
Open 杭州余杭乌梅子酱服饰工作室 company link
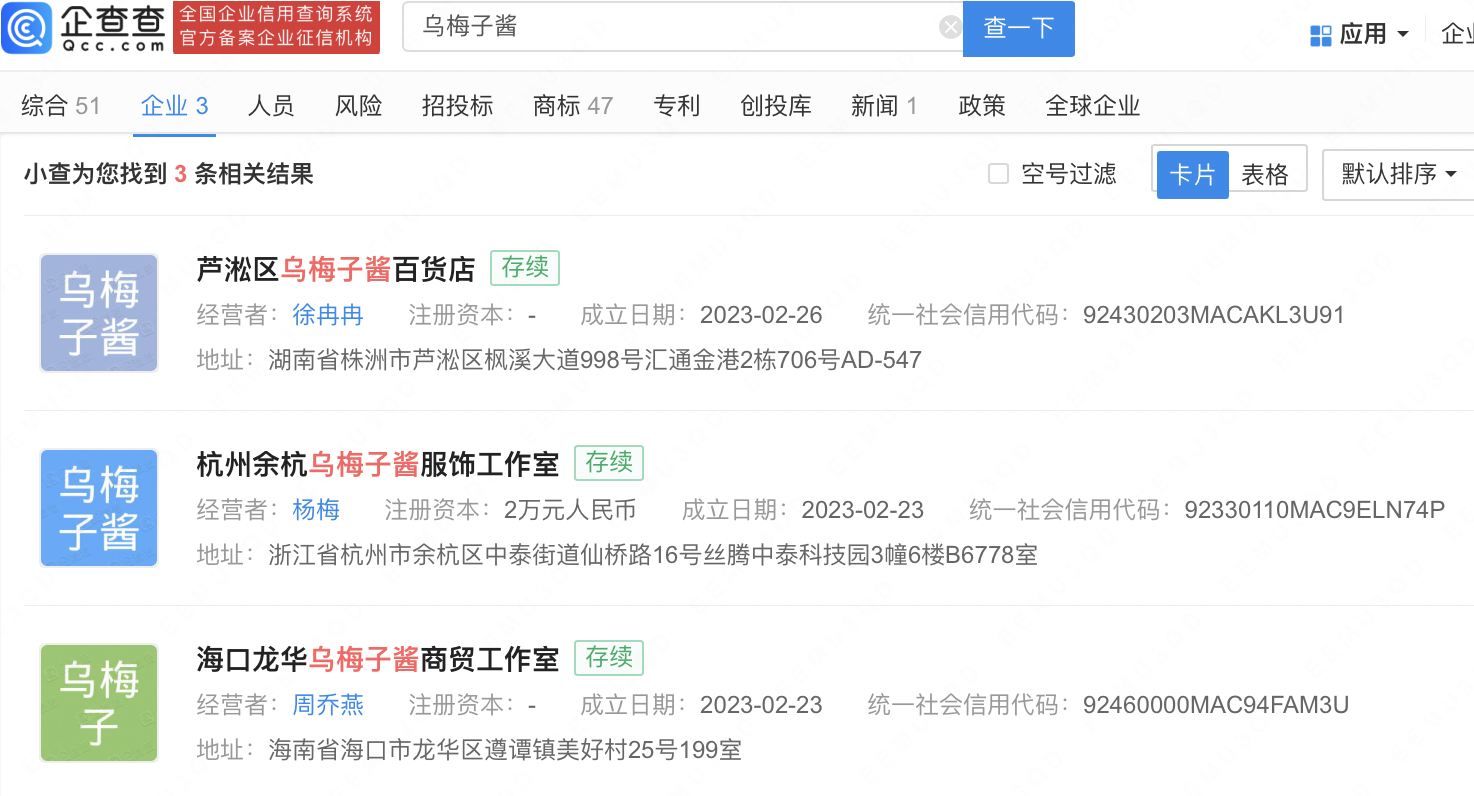[378, 464]
